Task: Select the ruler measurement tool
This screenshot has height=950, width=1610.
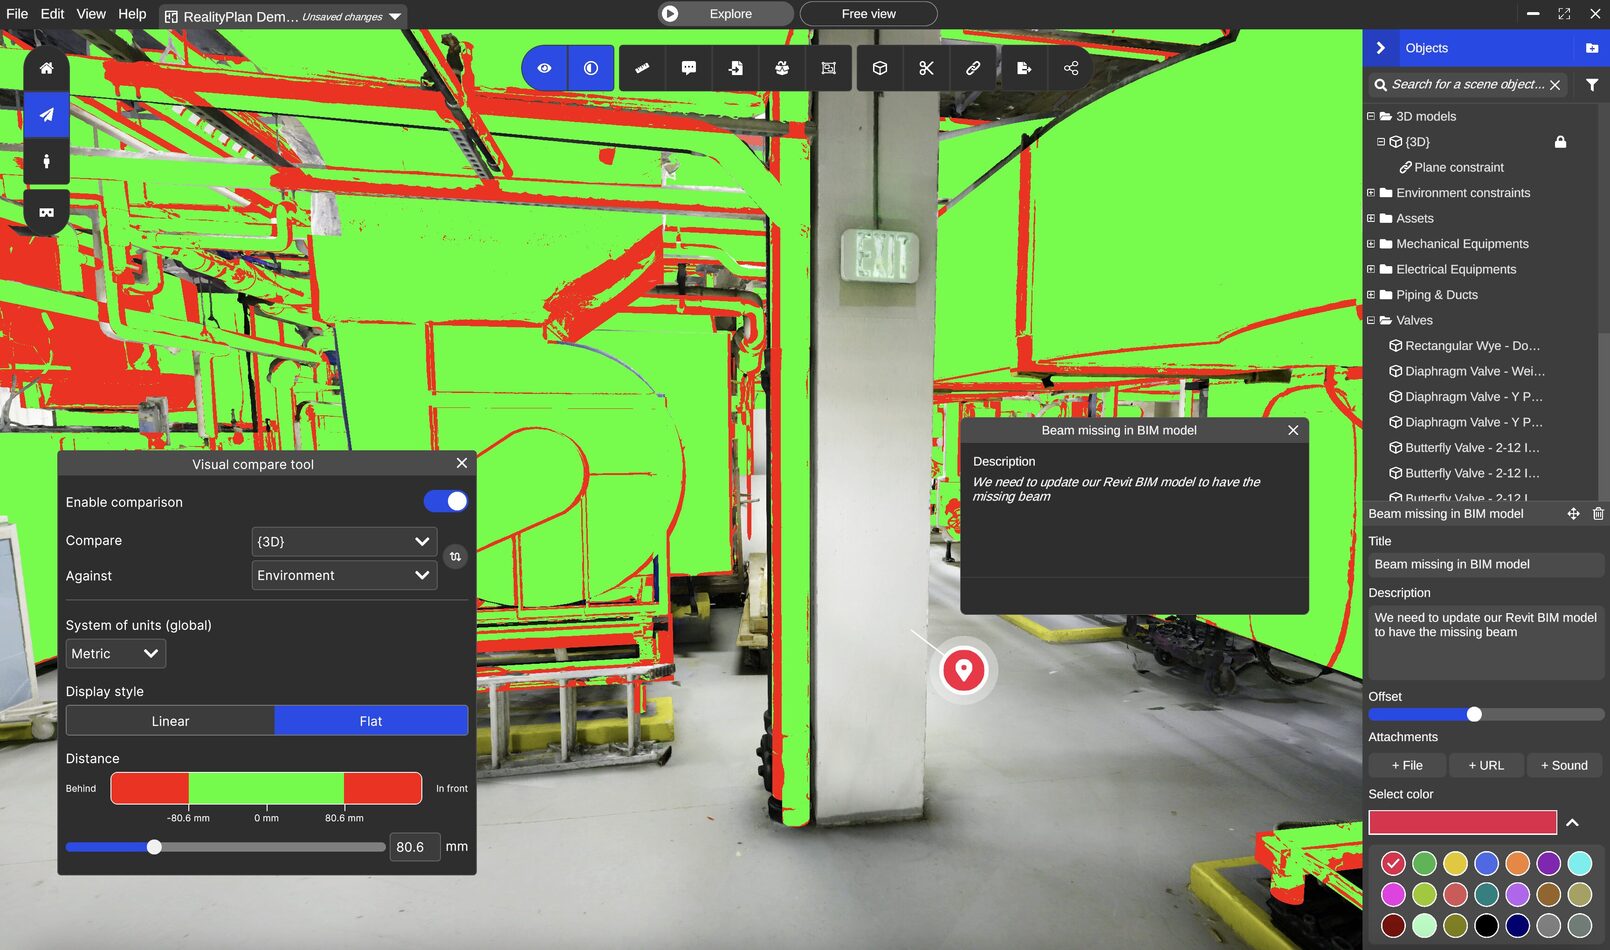Action: [x=642, y=68]
